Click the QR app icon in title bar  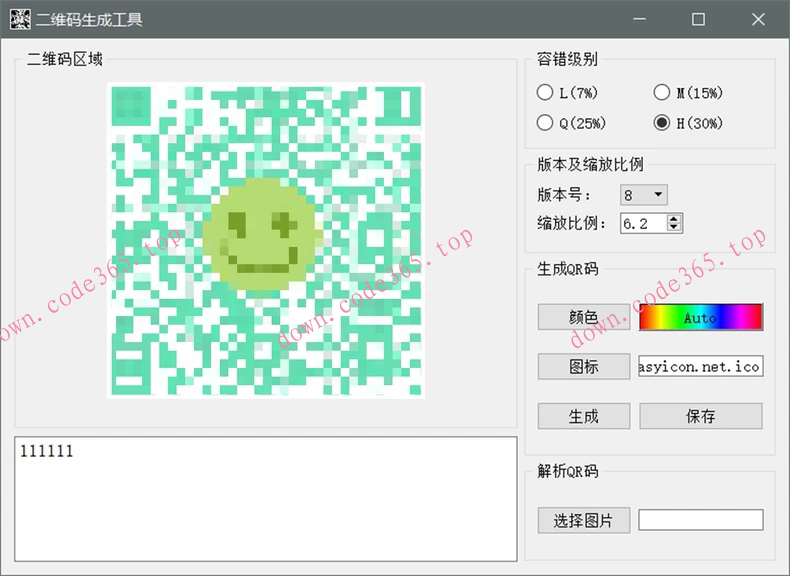click(x=20, y=19)
